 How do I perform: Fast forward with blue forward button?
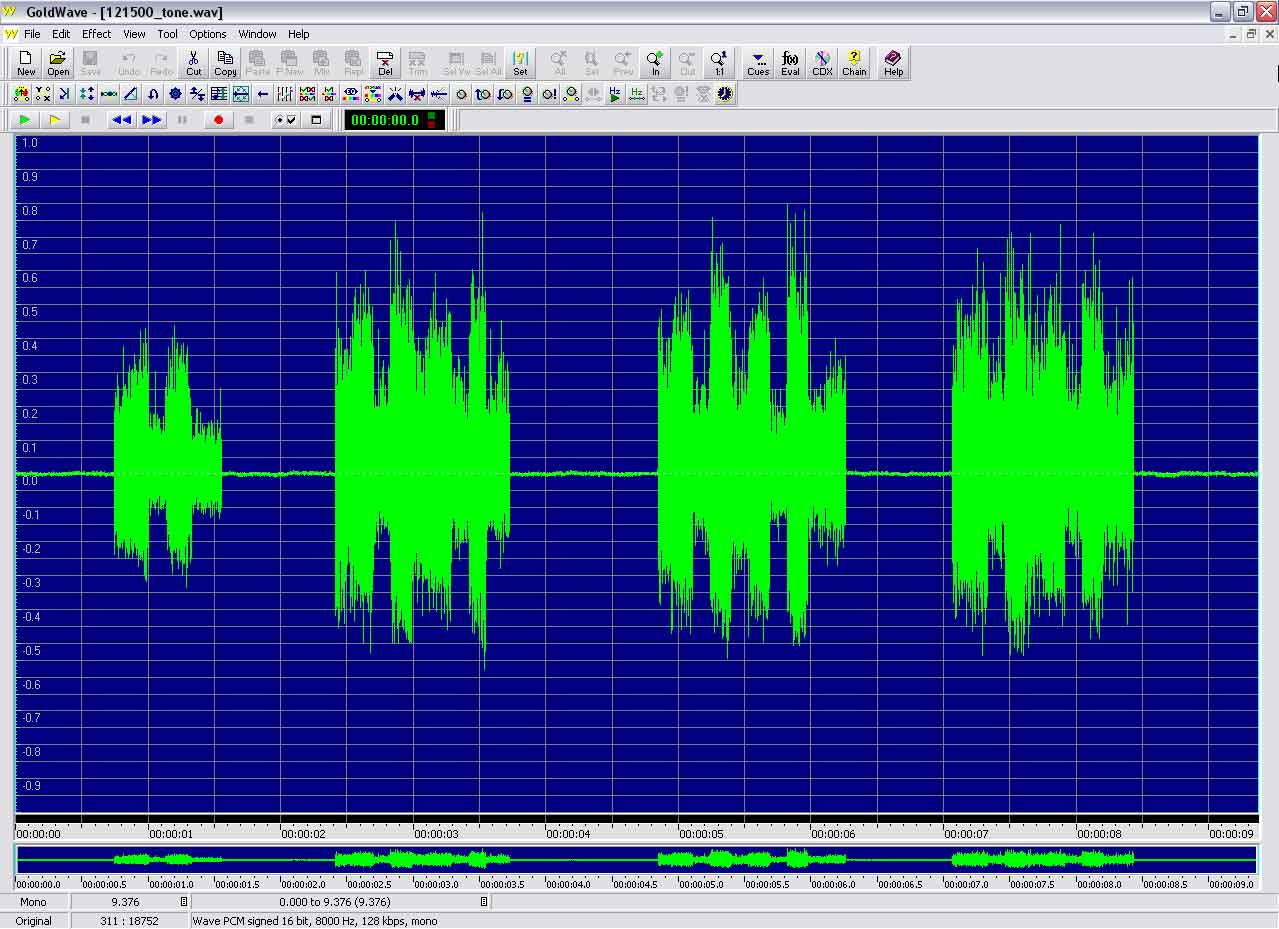tap(152, 120)
